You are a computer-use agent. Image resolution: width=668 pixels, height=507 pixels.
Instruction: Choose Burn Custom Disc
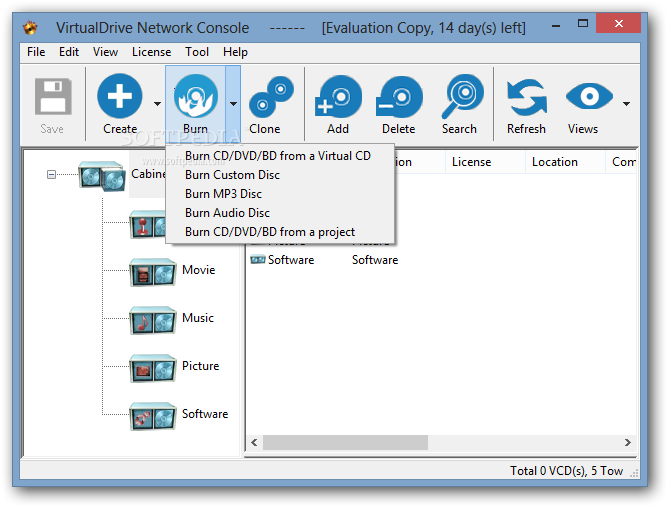[x=280, y=175]
